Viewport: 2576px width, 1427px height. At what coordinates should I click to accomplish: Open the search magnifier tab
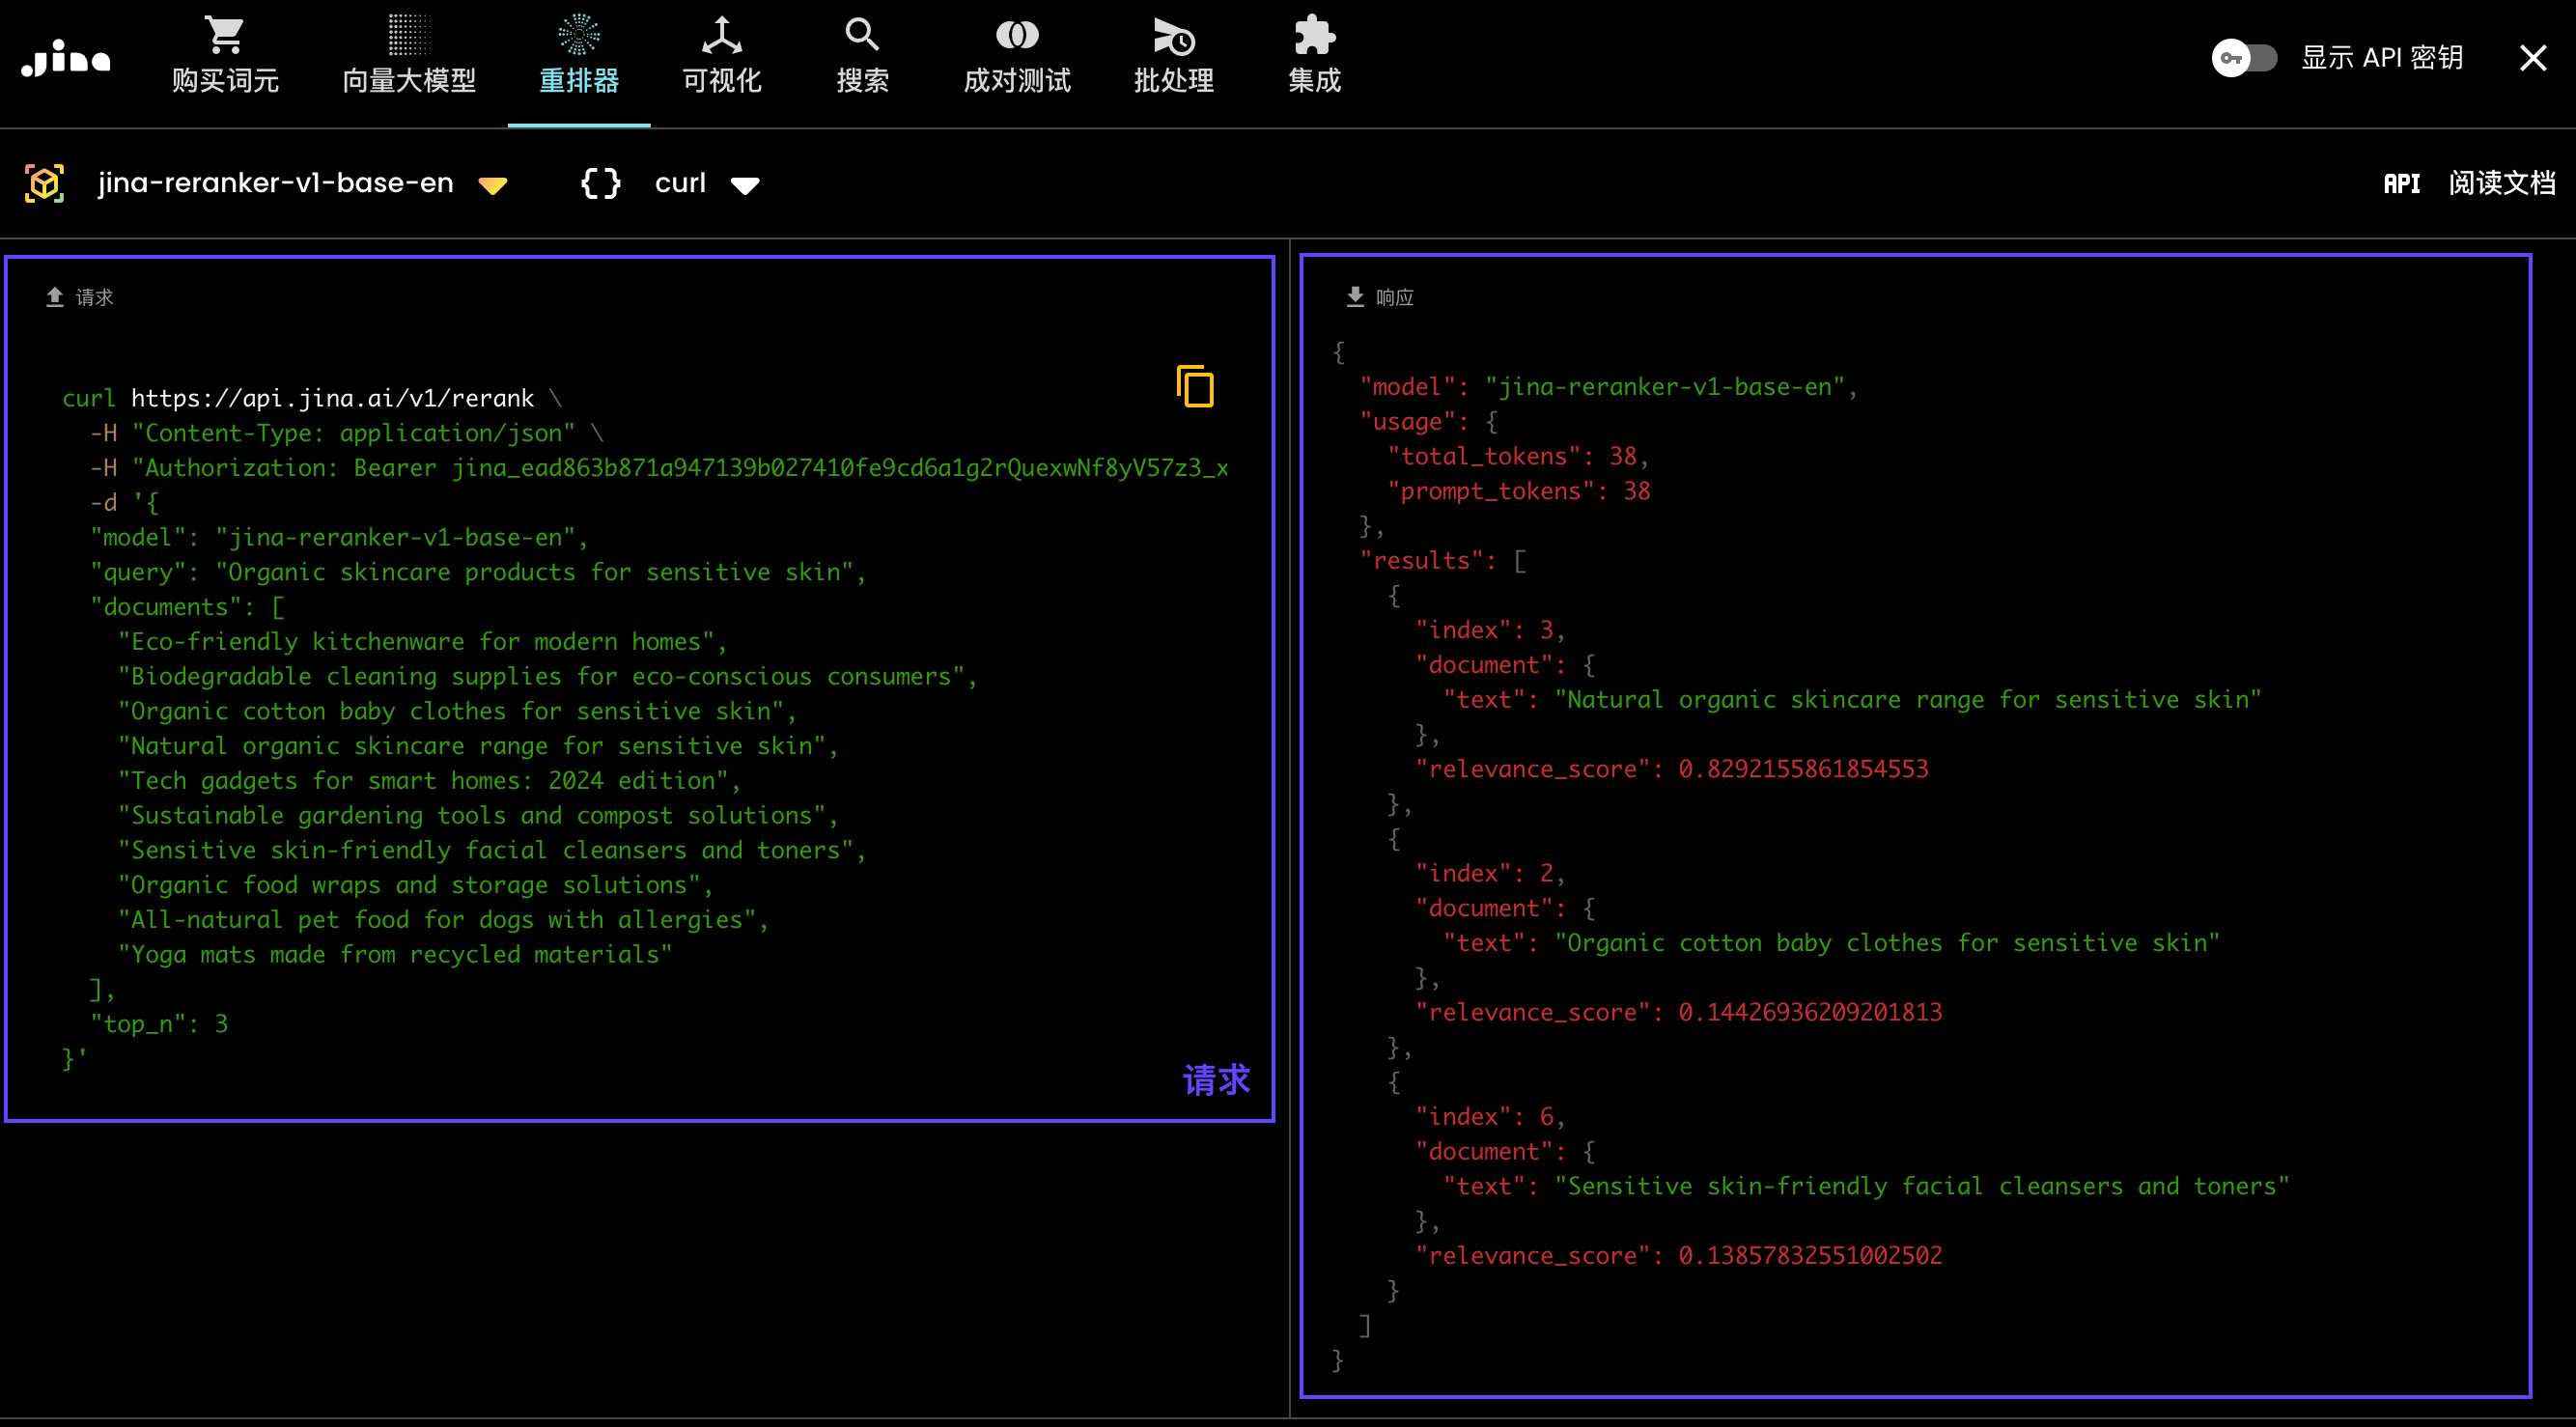(x=861, y=36)
